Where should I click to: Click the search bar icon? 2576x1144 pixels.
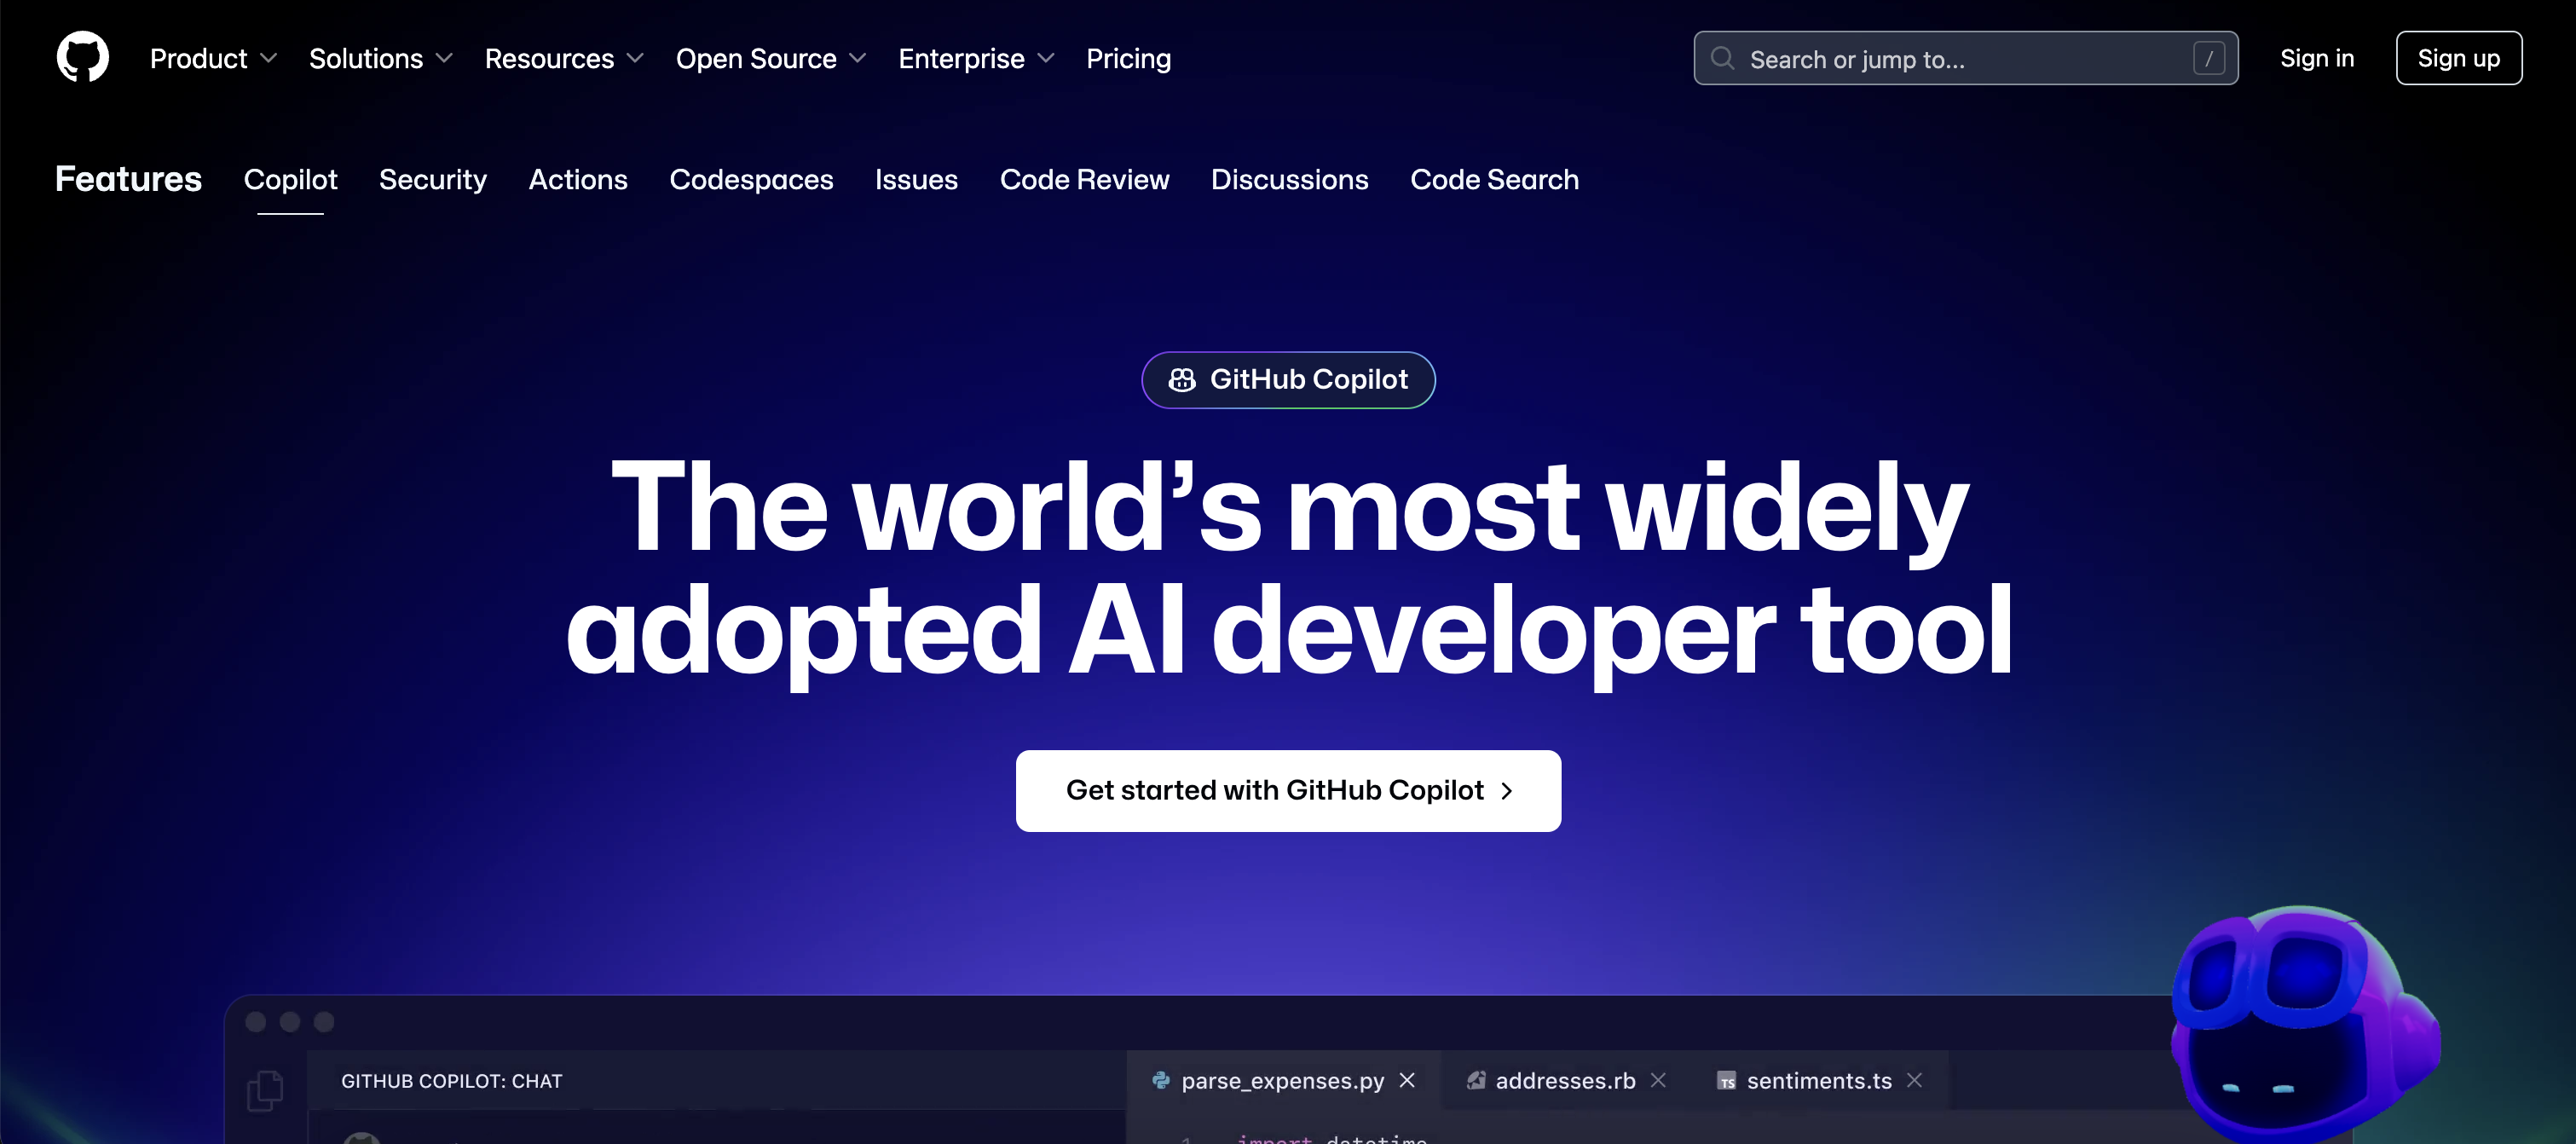(x=1724, y=57)
